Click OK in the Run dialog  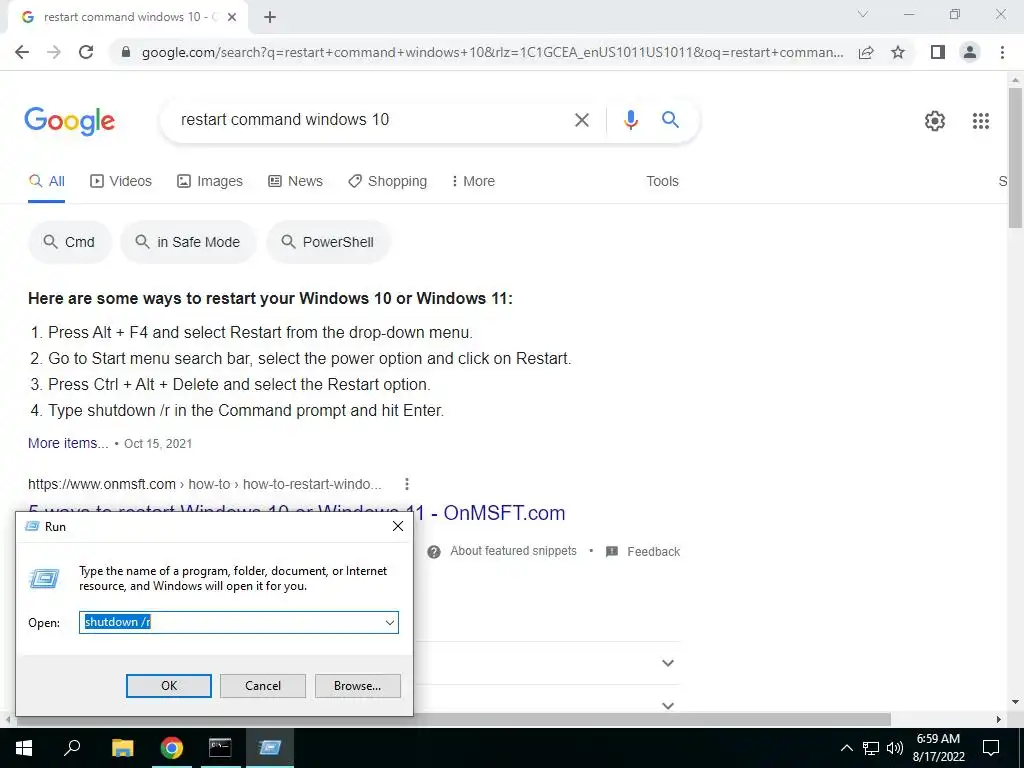(x=168, y=686)
